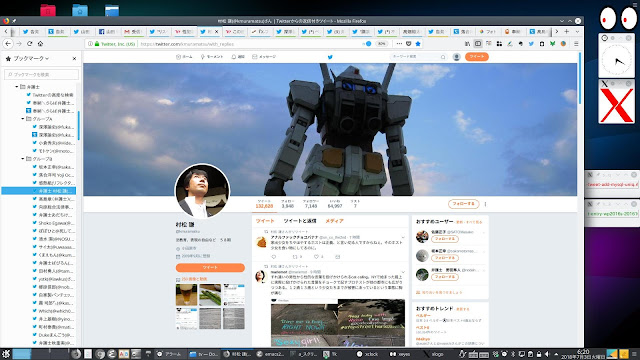Click the blue bookmark star icon
The image size is (640, 360).
pos(418,44)
